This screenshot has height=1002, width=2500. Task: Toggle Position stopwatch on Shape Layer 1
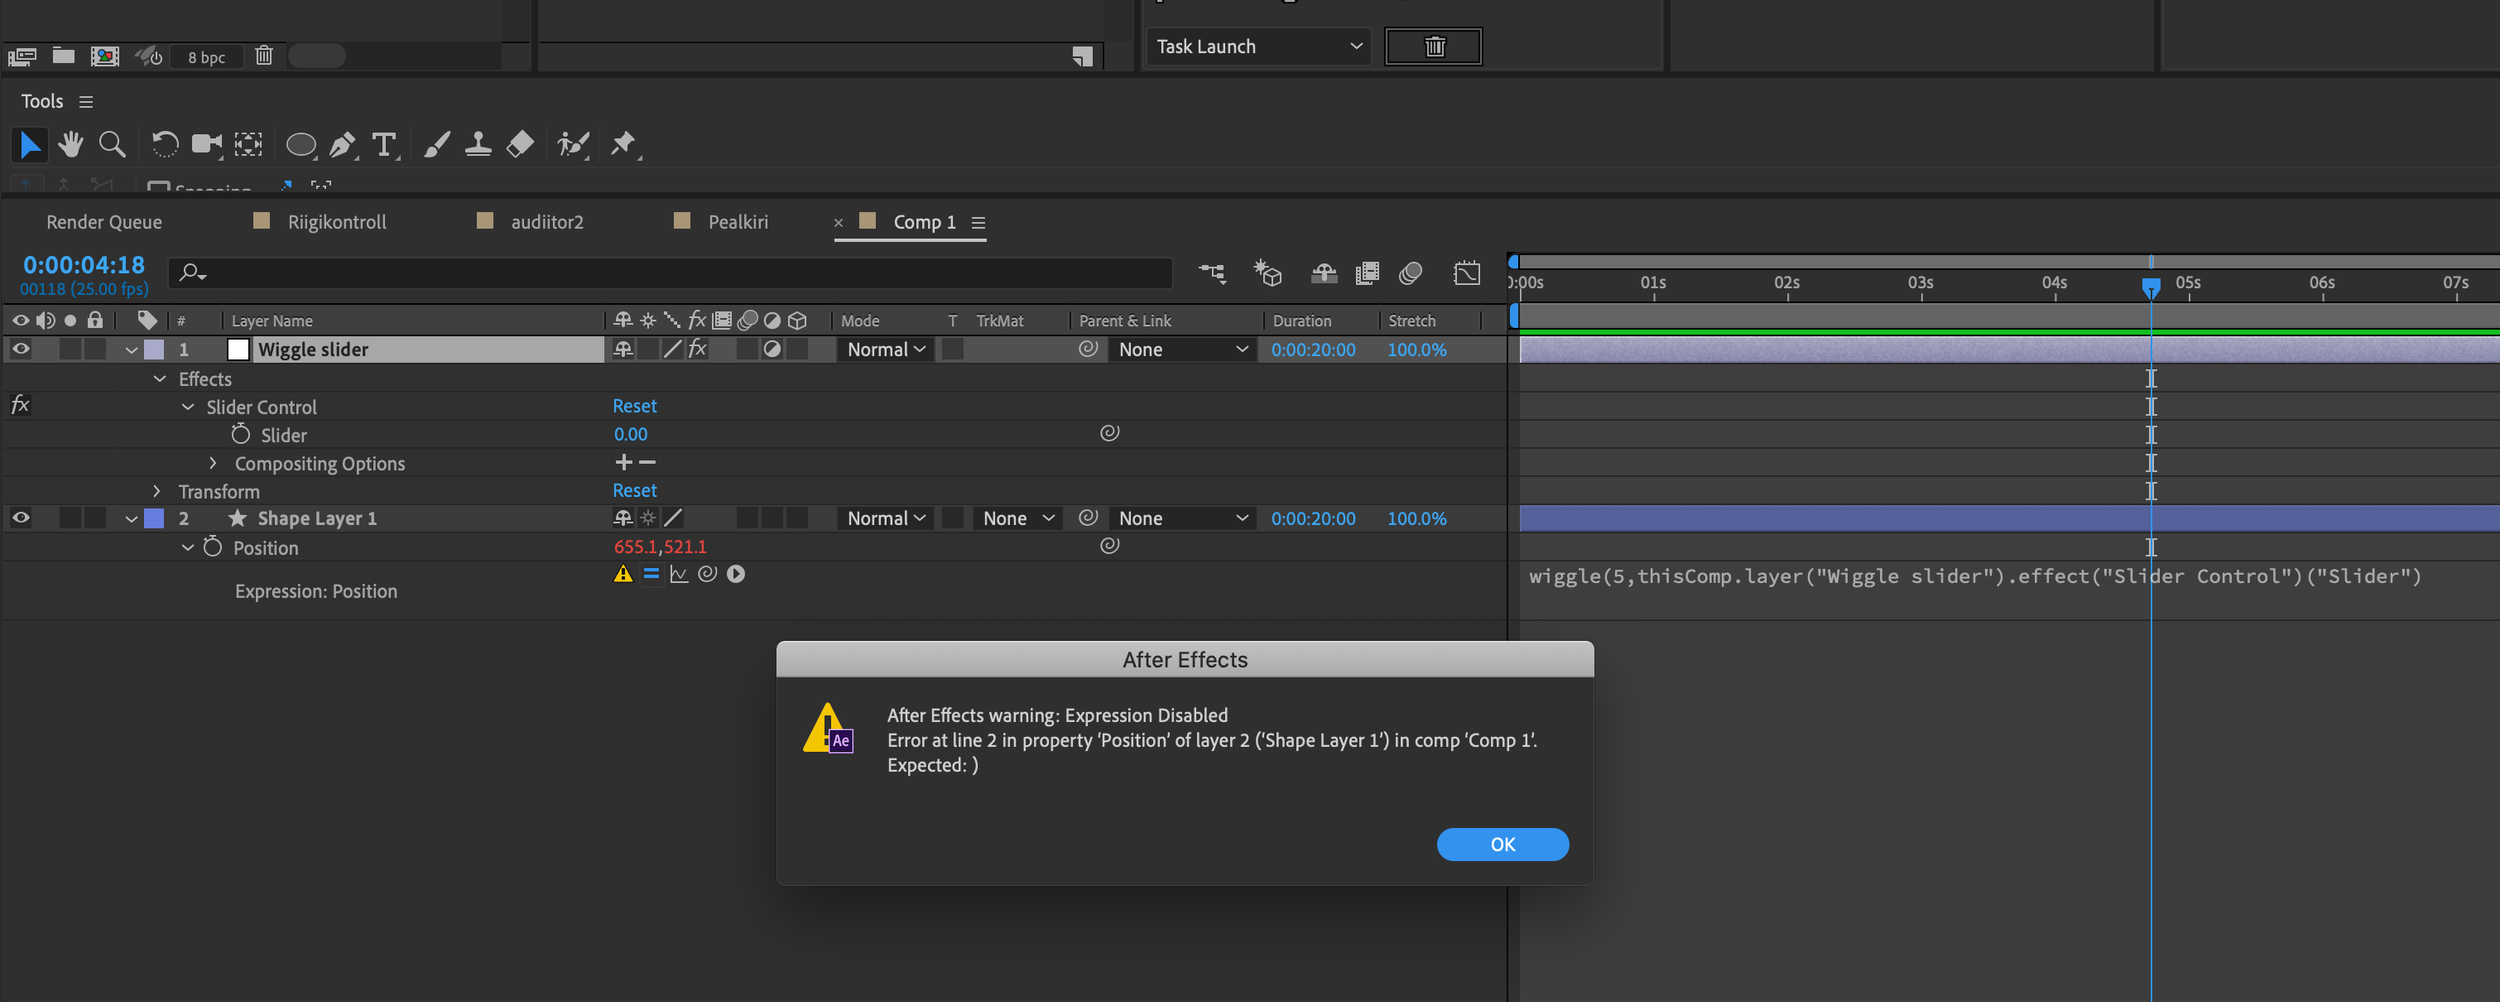point(212,547)
